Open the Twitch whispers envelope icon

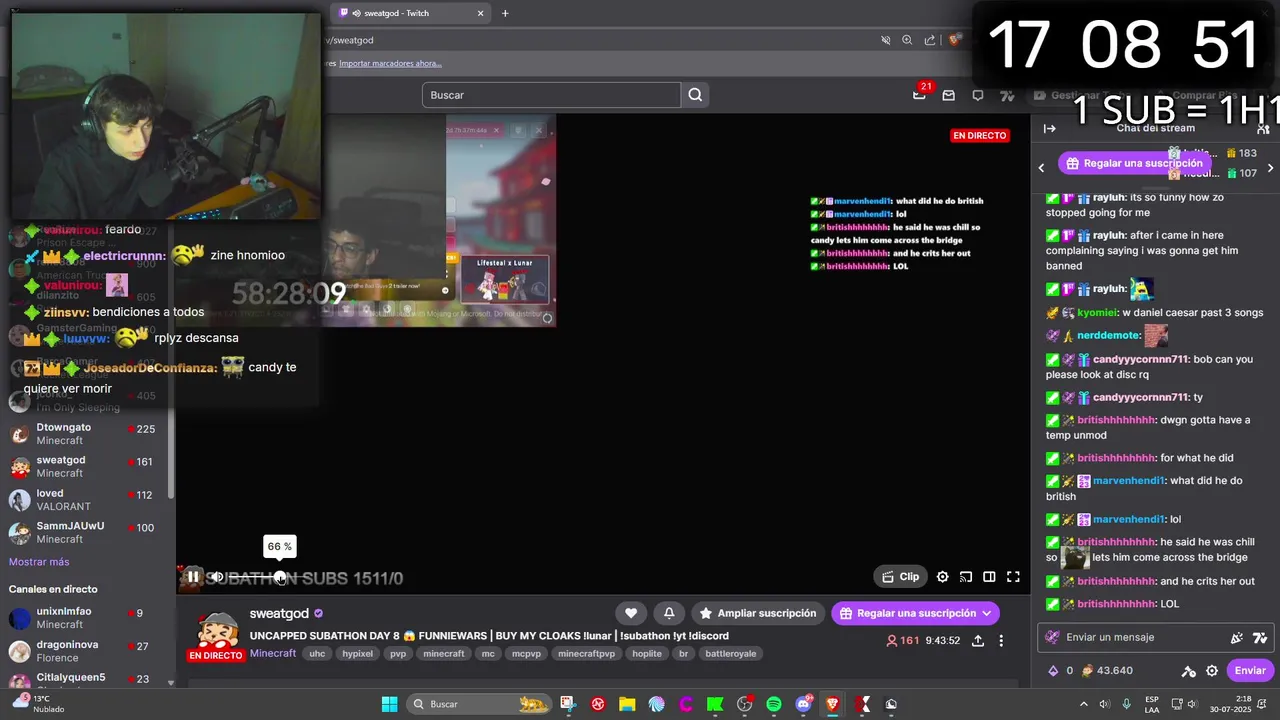948,95
